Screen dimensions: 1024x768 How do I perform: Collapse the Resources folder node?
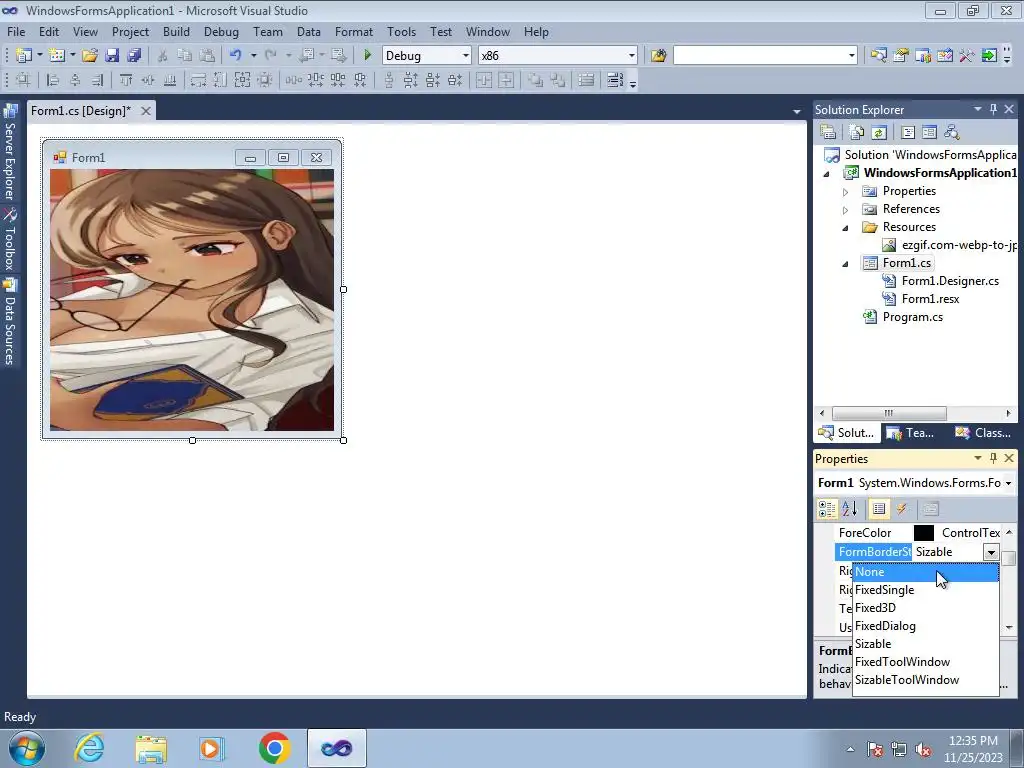click(846, 228)
